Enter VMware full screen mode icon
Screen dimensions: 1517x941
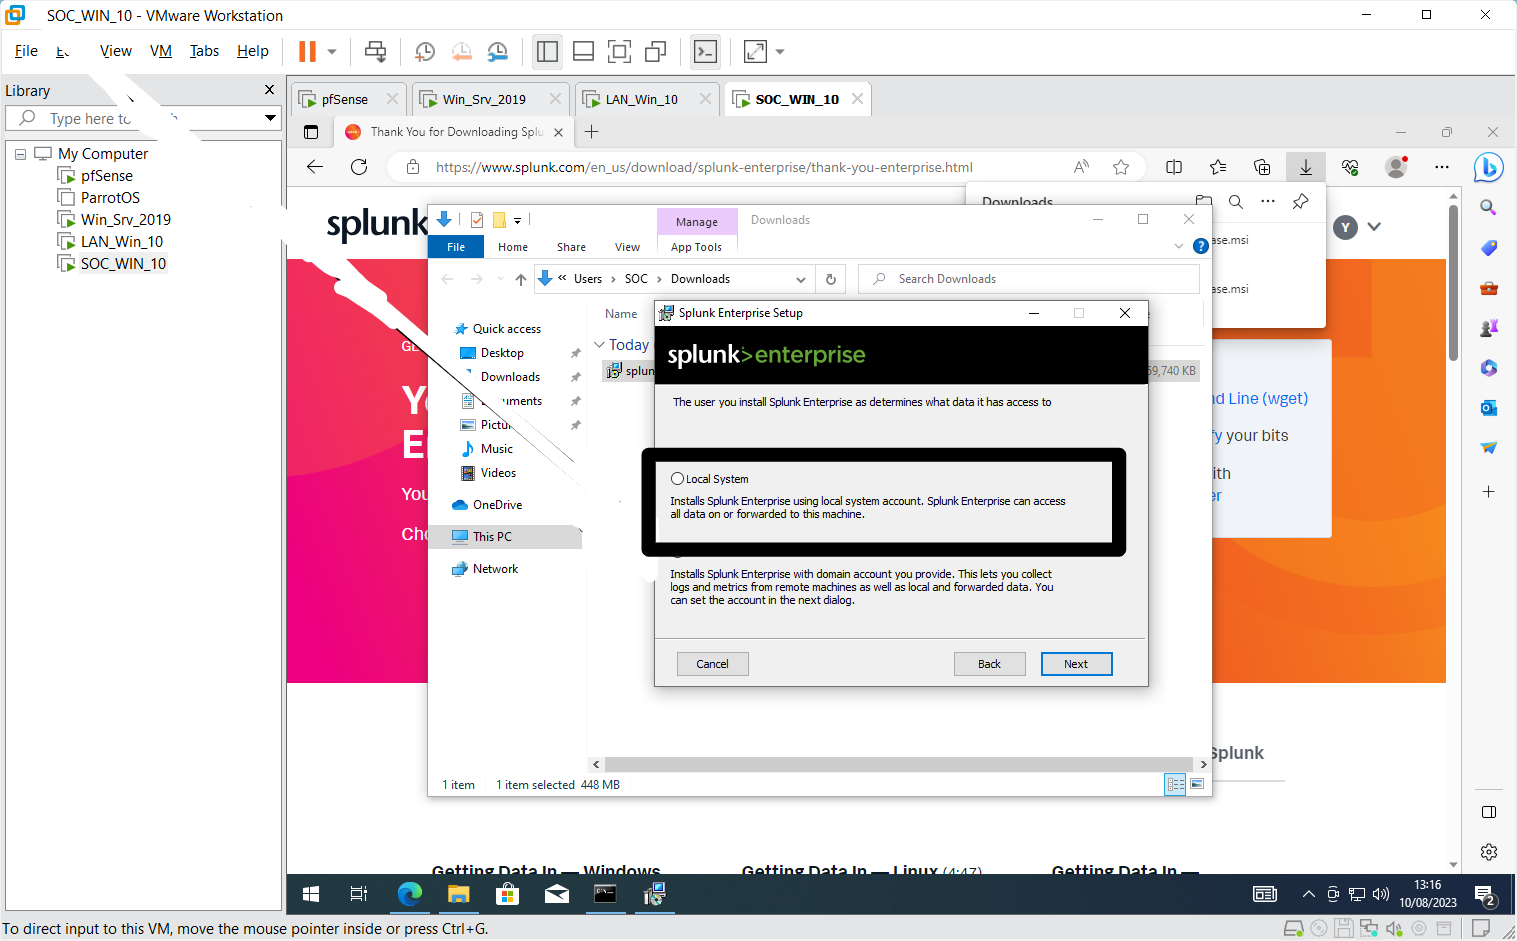[619, 51]
